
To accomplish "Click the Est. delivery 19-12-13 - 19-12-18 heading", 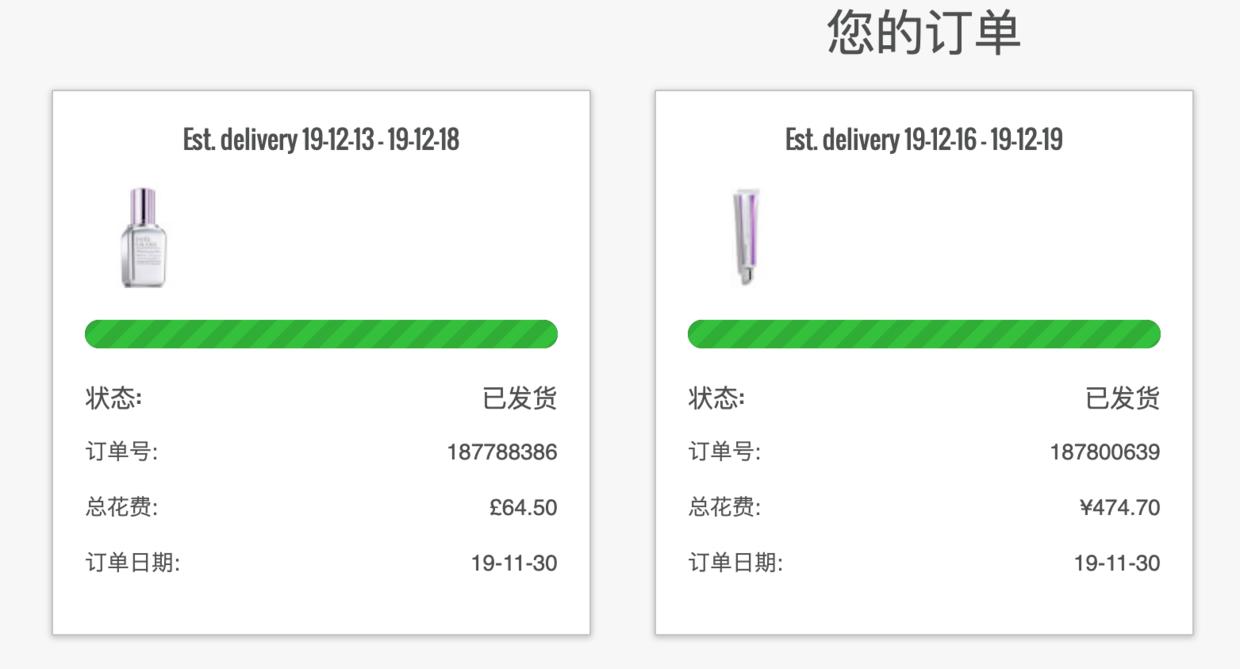I will (321, 139).
